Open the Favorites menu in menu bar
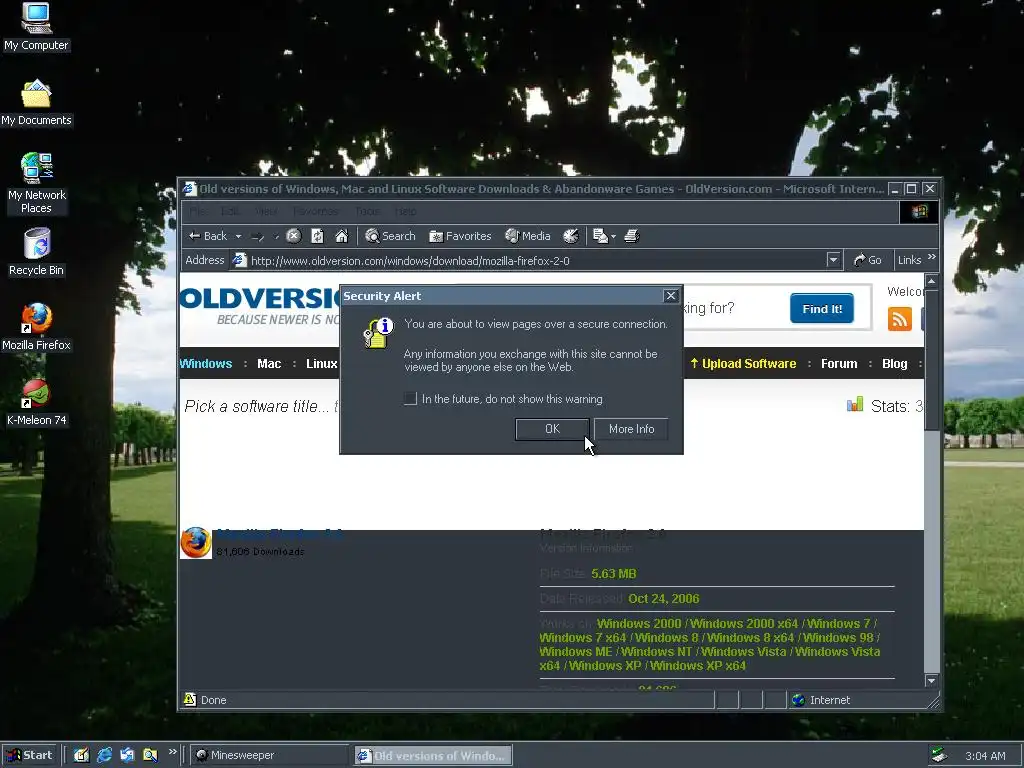This screenshot has height=768, width=1024. [315, 212]
